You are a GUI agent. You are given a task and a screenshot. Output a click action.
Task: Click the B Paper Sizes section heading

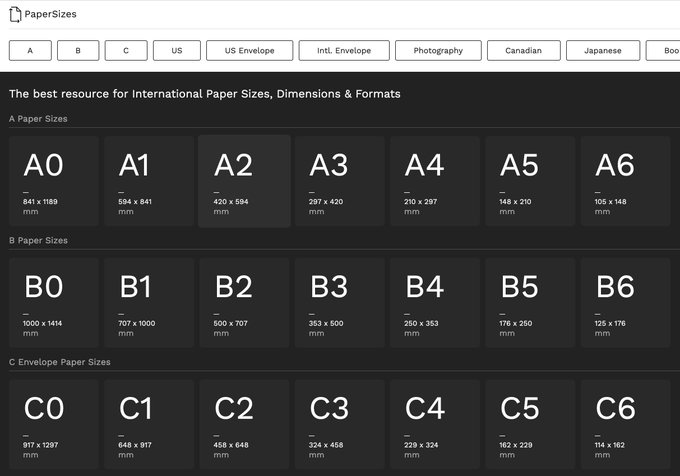pos(38,241)
